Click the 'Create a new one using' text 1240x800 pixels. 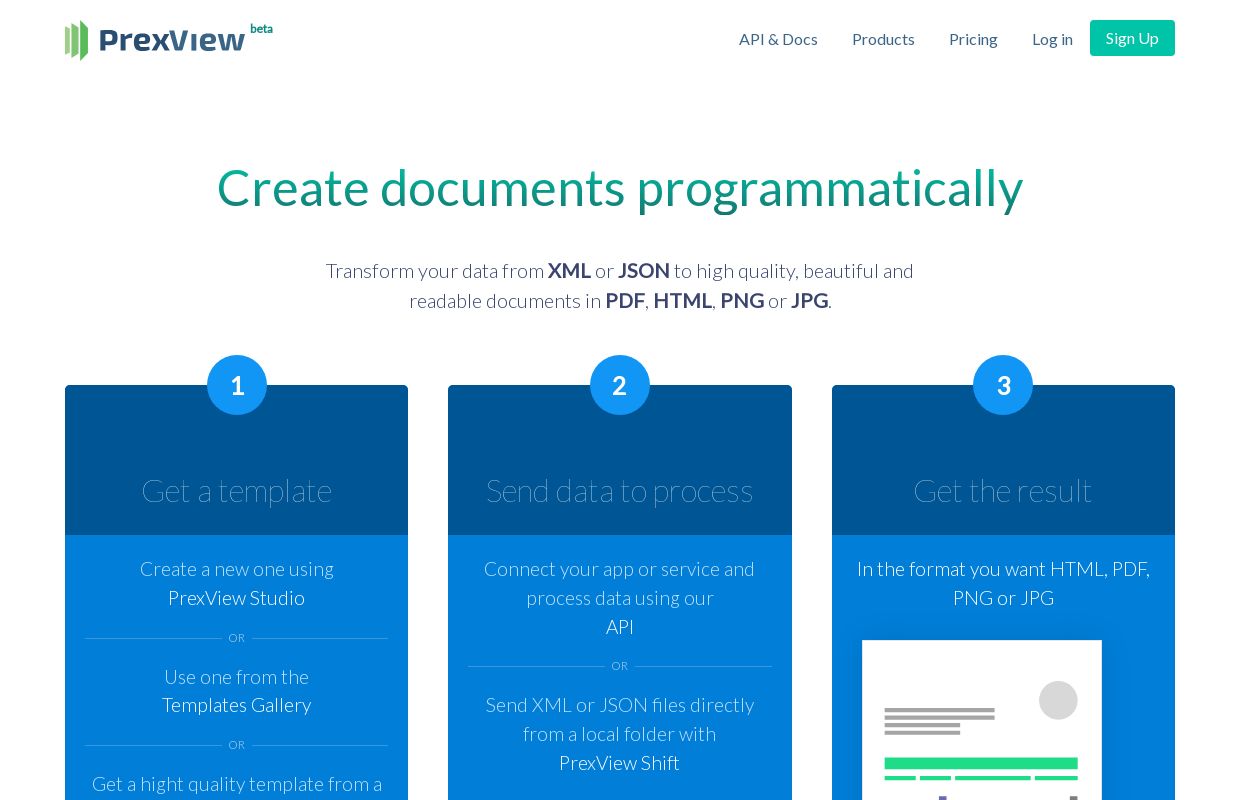[237, 569]
